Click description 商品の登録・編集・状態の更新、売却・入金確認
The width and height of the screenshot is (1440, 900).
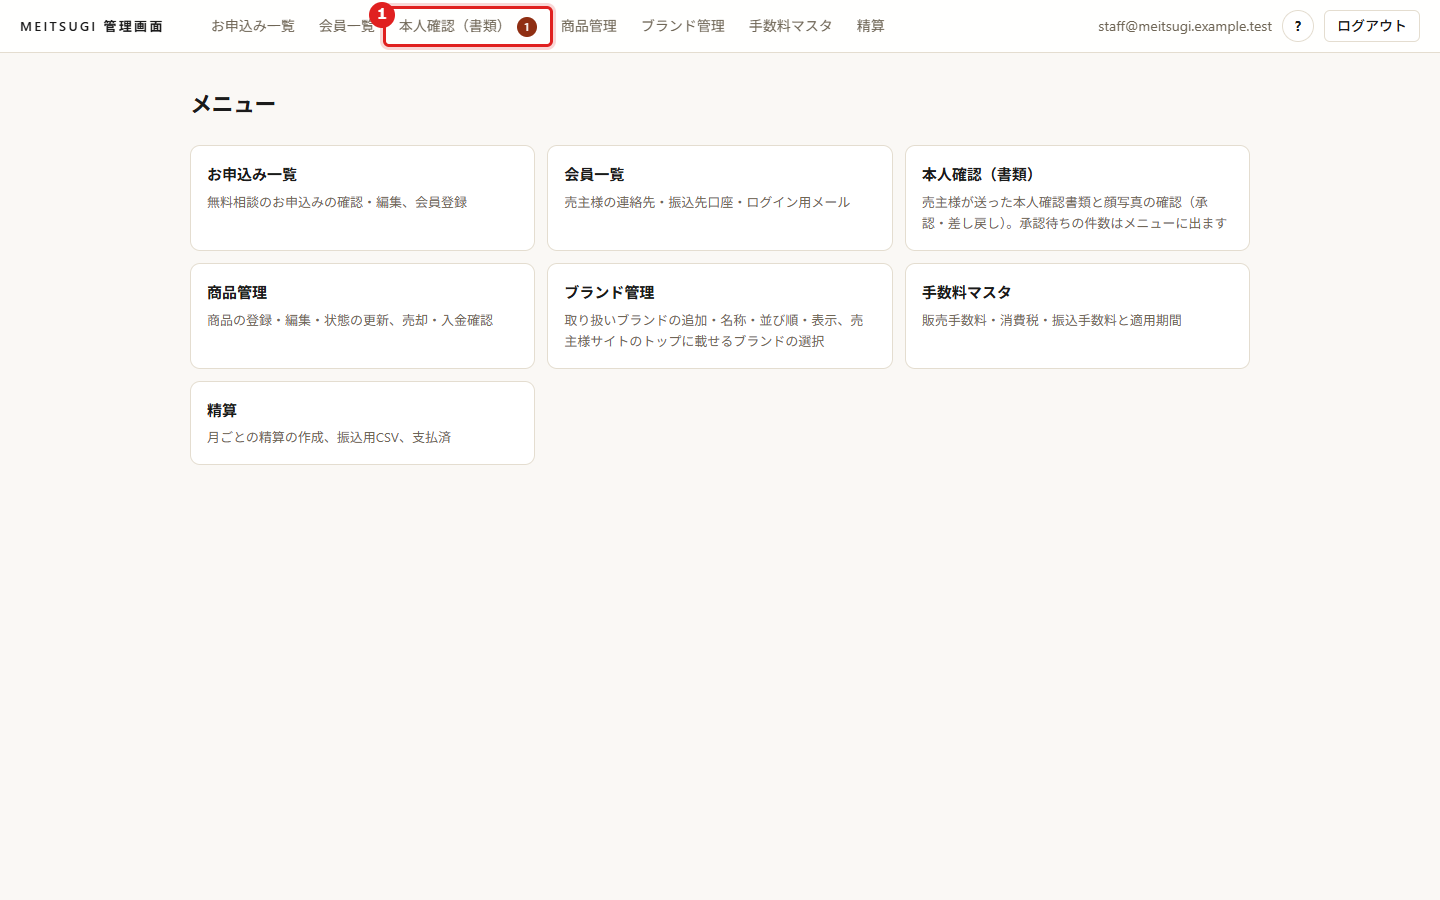click(x=350, y=320)
